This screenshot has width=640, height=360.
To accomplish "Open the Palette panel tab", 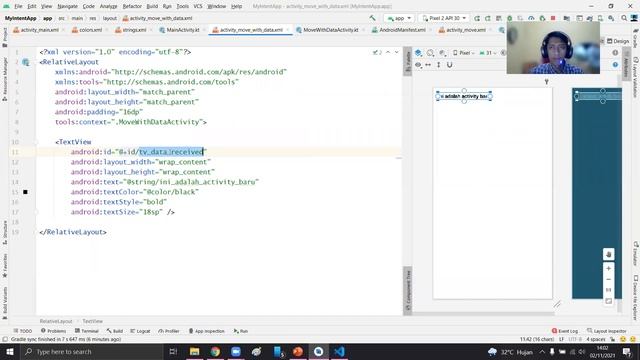I will click(408, 61).
